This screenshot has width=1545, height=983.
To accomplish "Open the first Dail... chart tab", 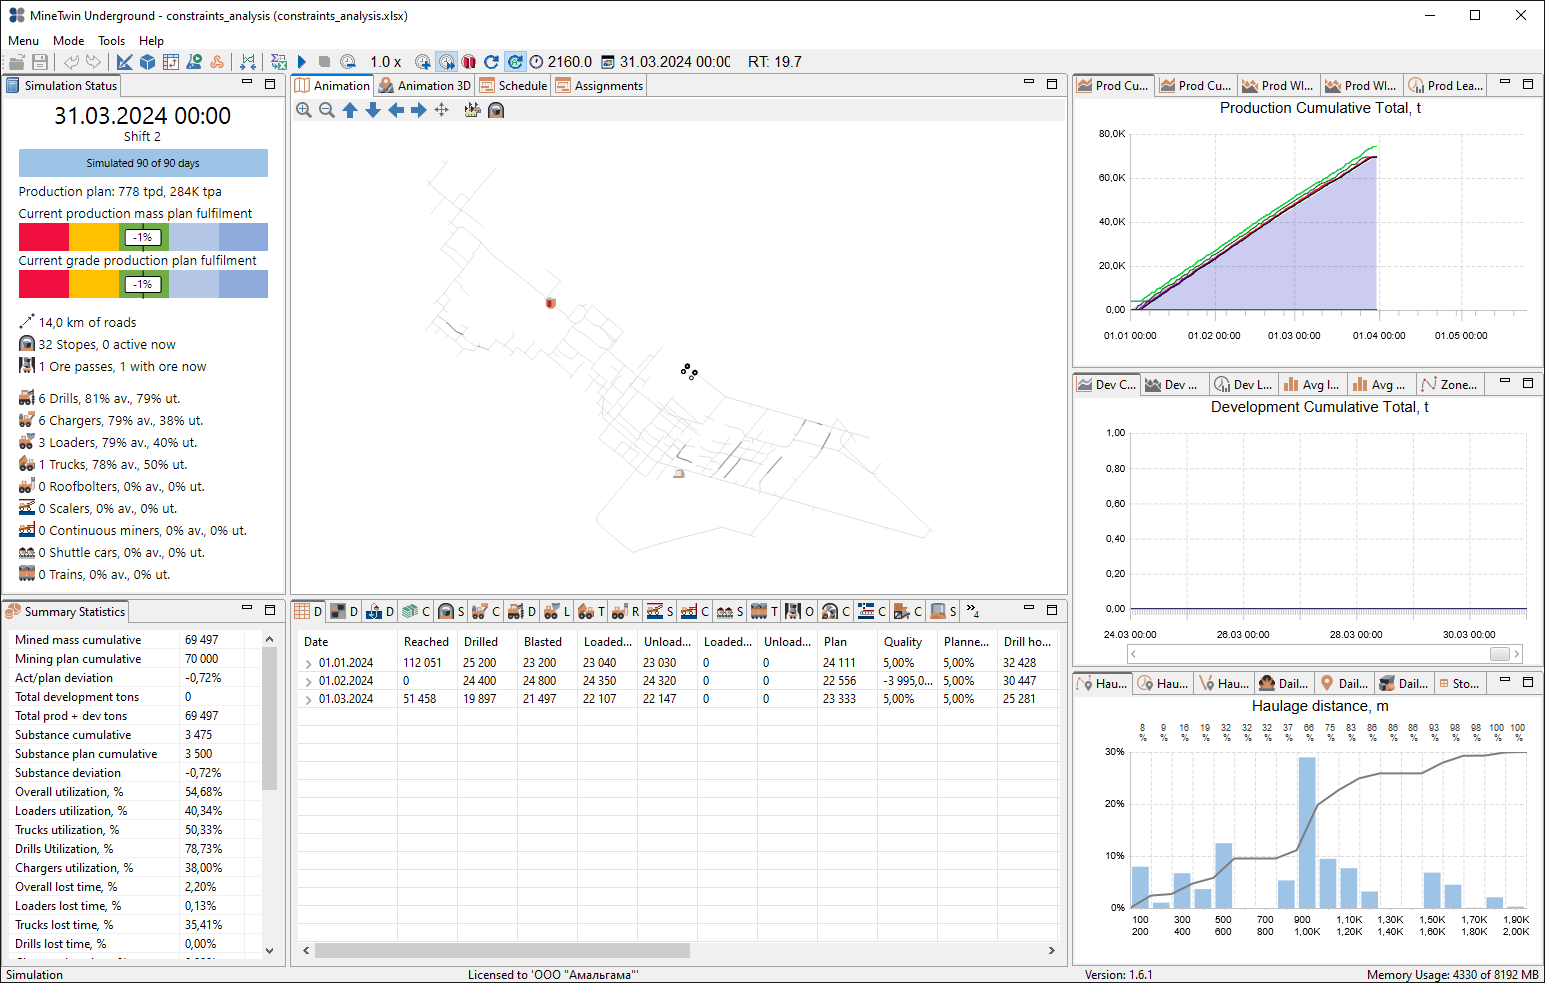I will 1285,684.
